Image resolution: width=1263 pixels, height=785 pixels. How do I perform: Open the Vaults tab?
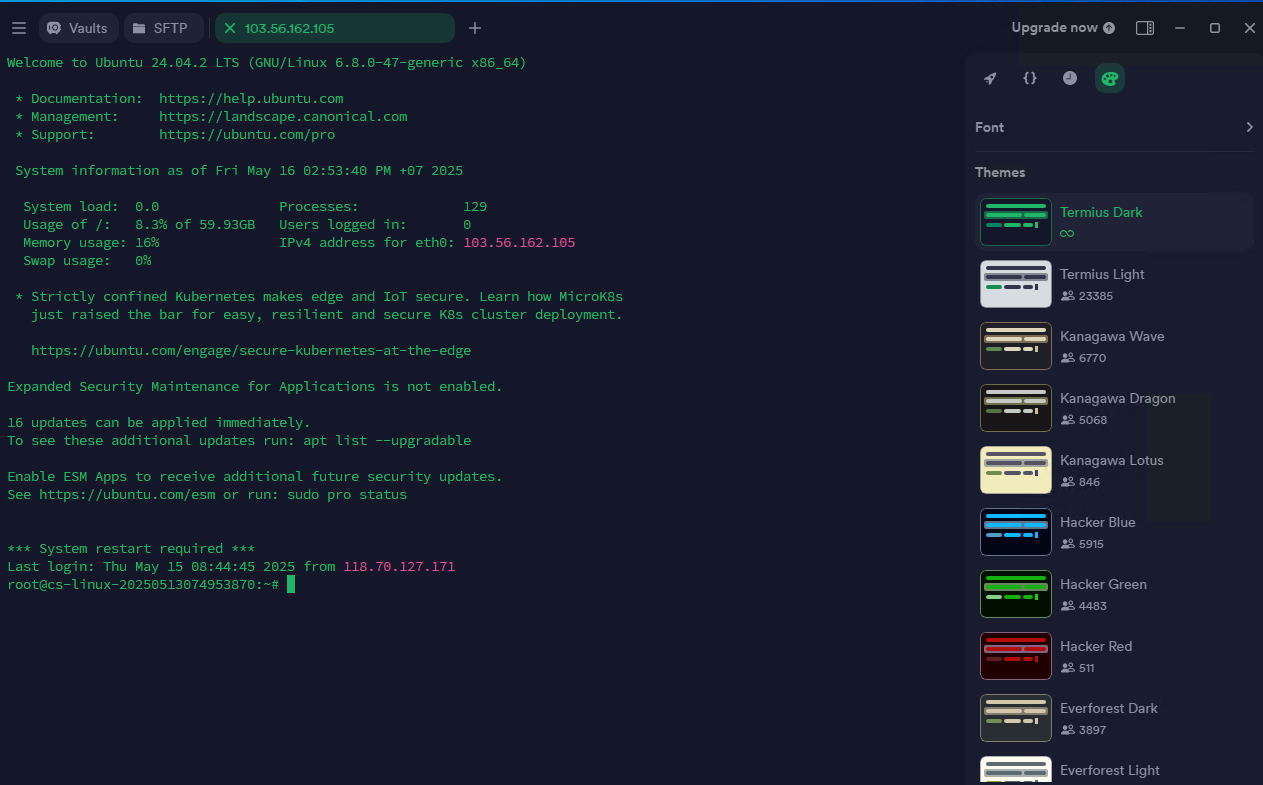pyautogui.click(x=78, y=28)
